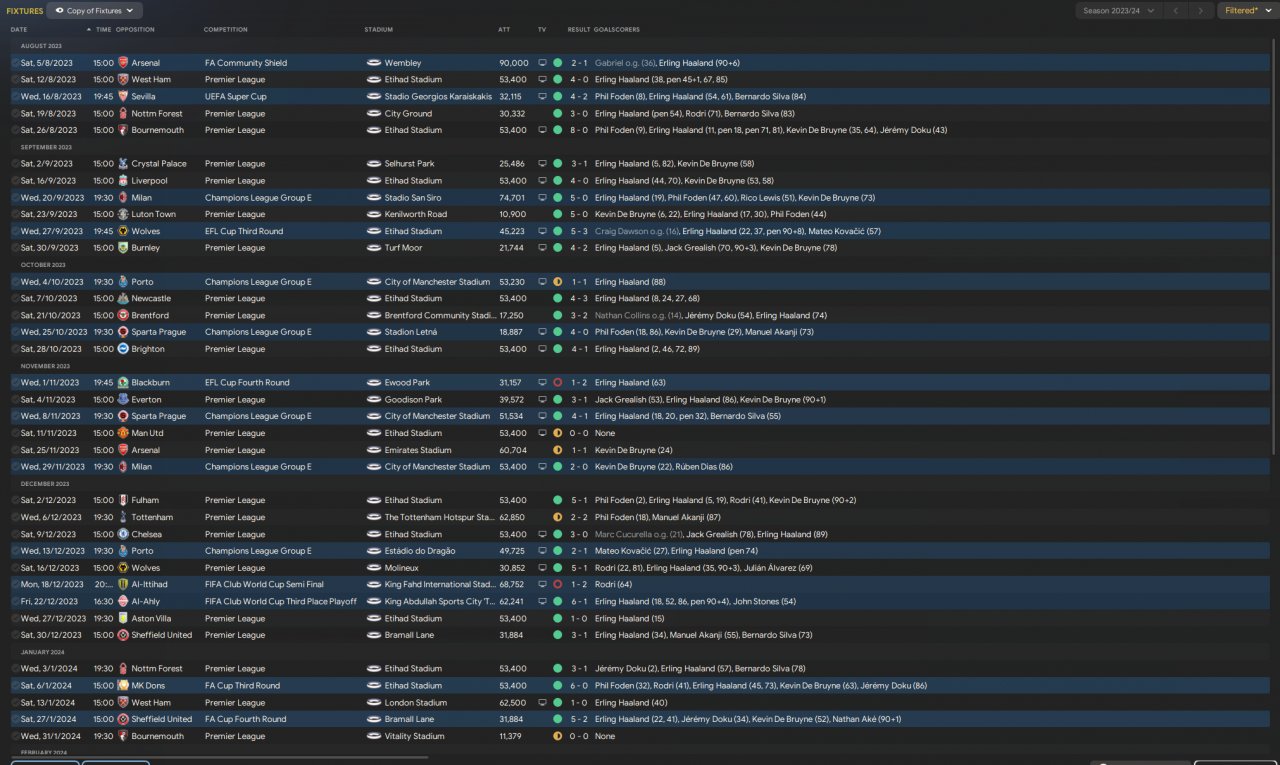
Task: Click the Arsenal badge in the Community Shield row
Action: coord(122,63)
